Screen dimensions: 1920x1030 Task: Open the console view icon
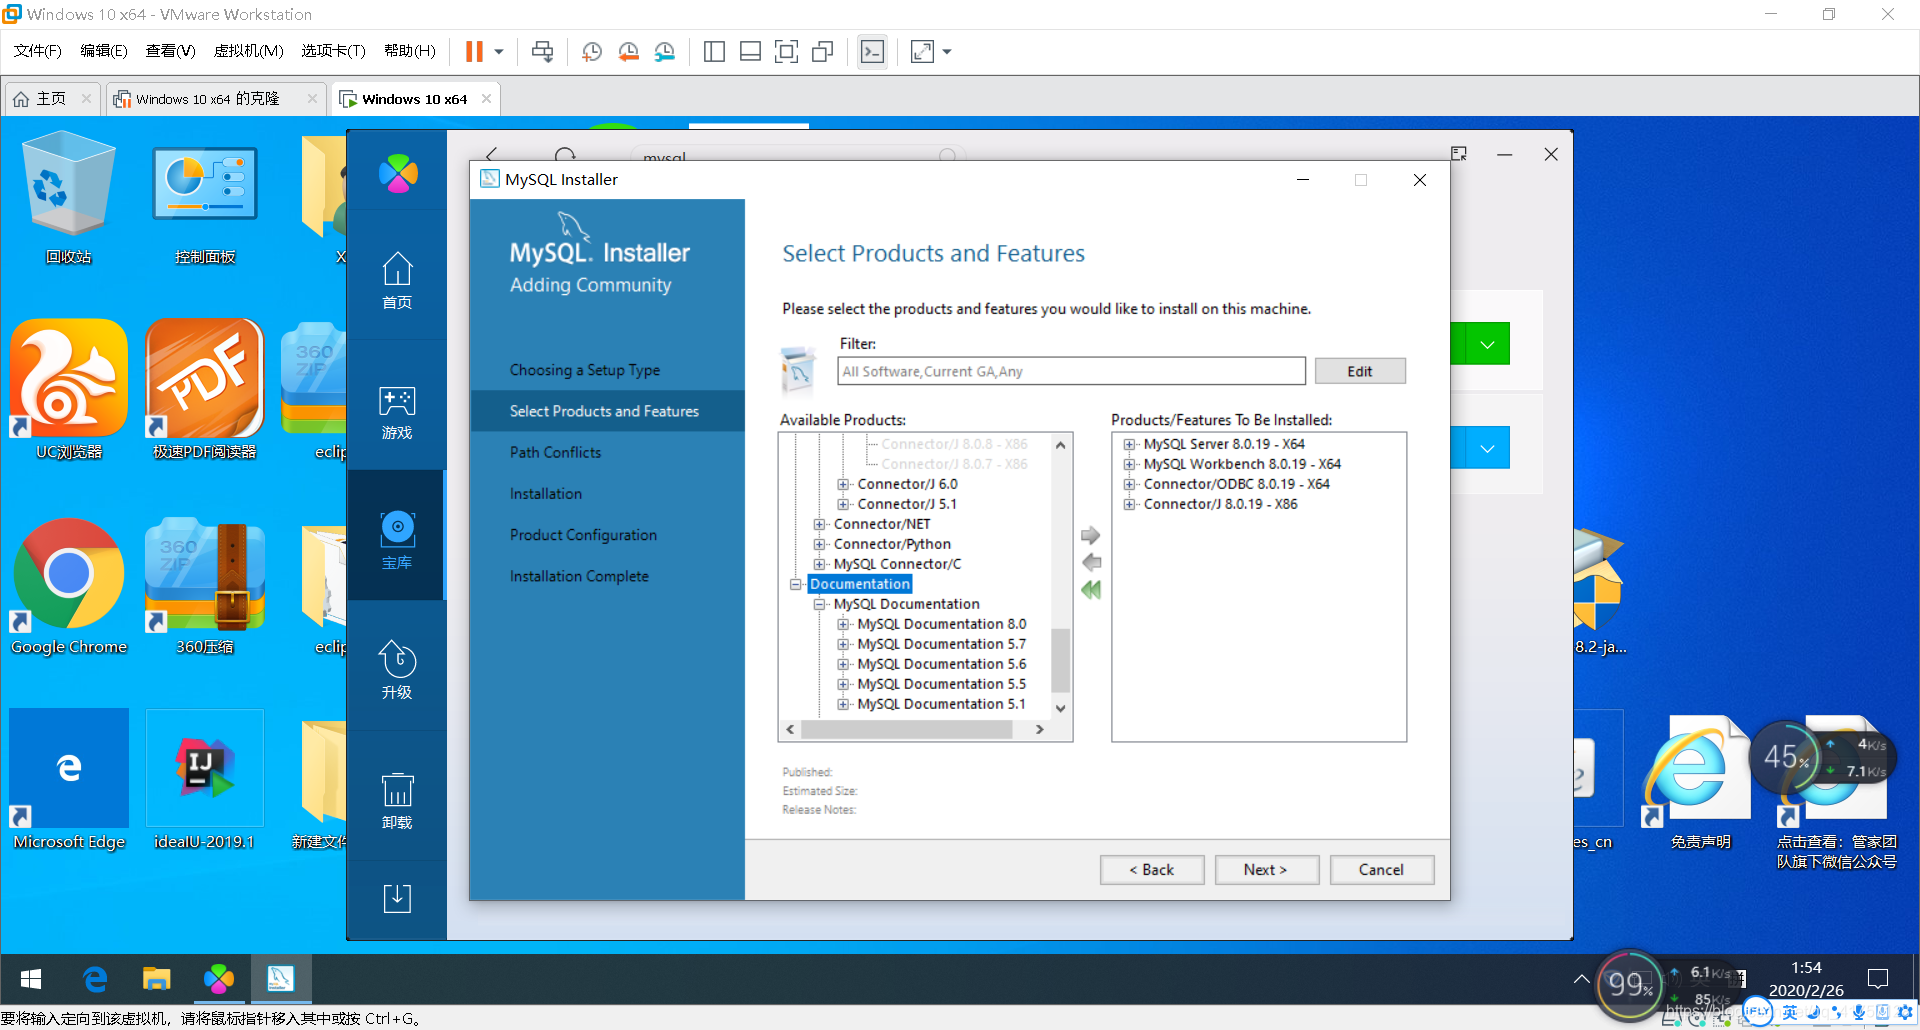click(x=872, y=51)
